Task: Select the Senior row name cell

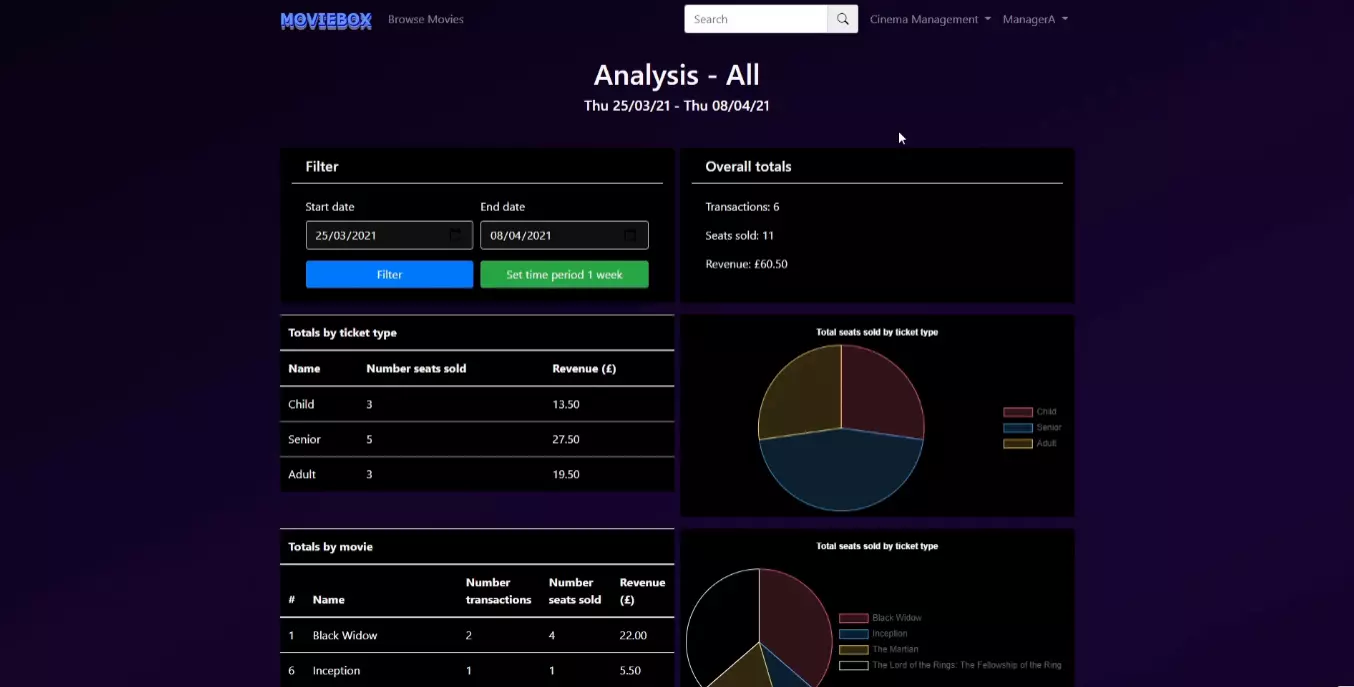Action: (304, 439)
